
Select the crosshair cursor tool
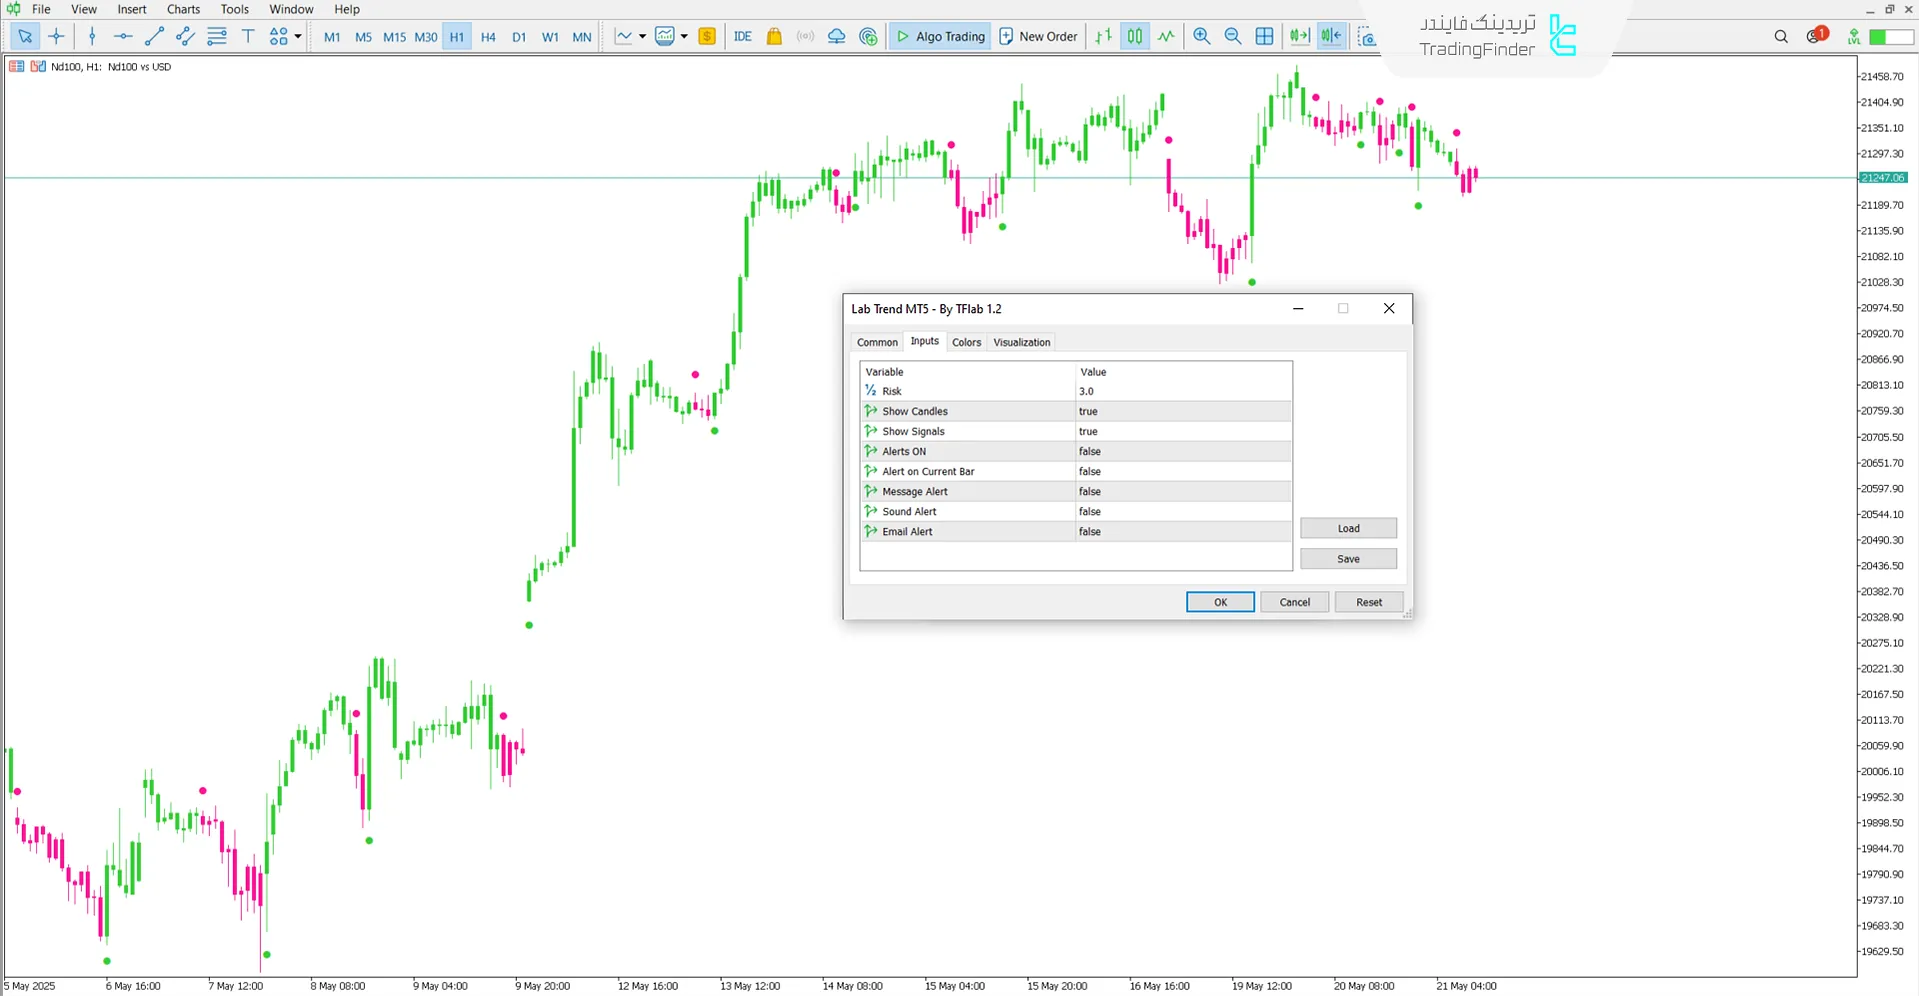(x=57, y=37)
